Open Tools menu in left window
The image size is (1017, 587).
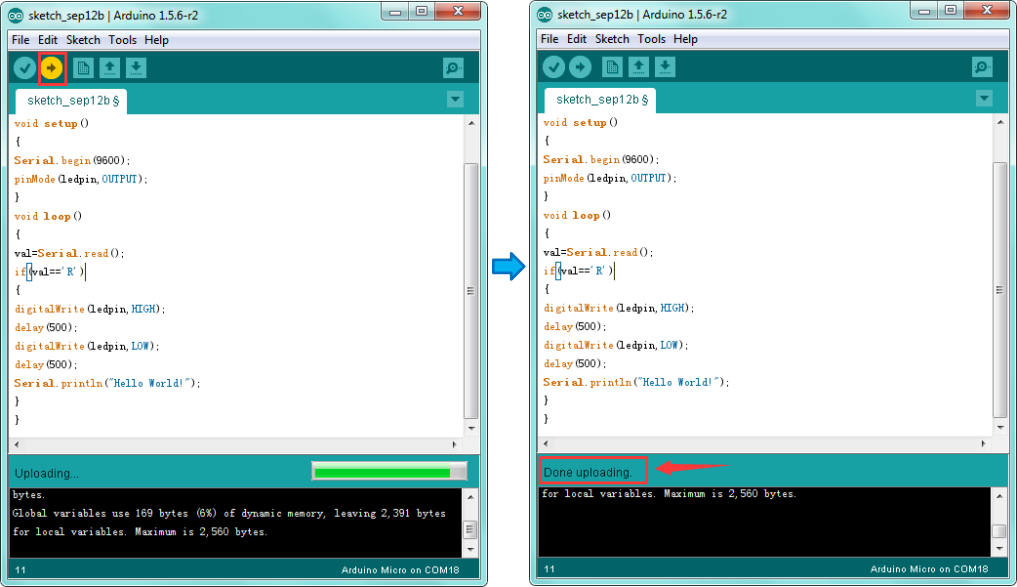pyautogui.click(x=123, y=40)
